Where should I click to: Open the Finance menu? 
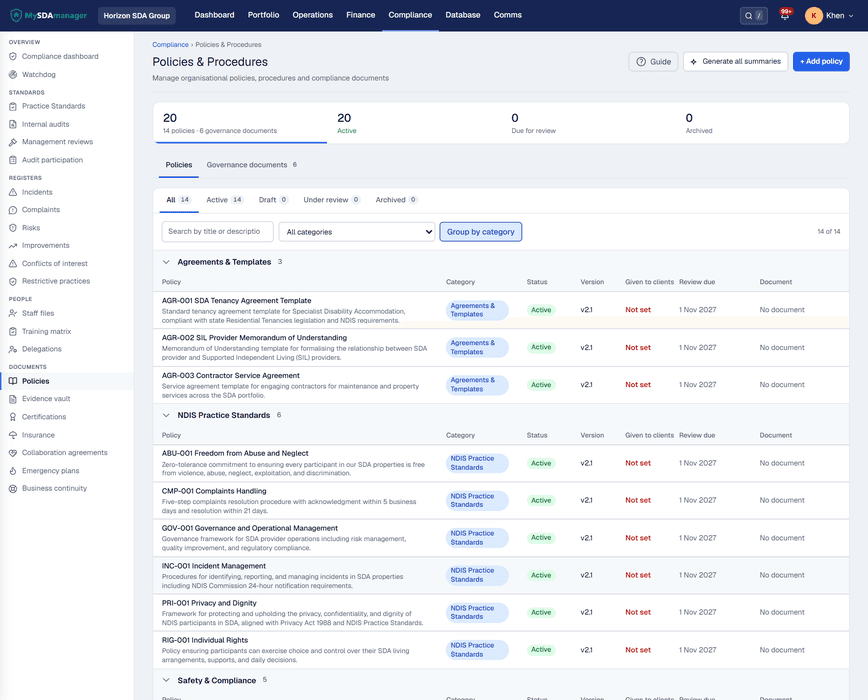tap(361, 15)
